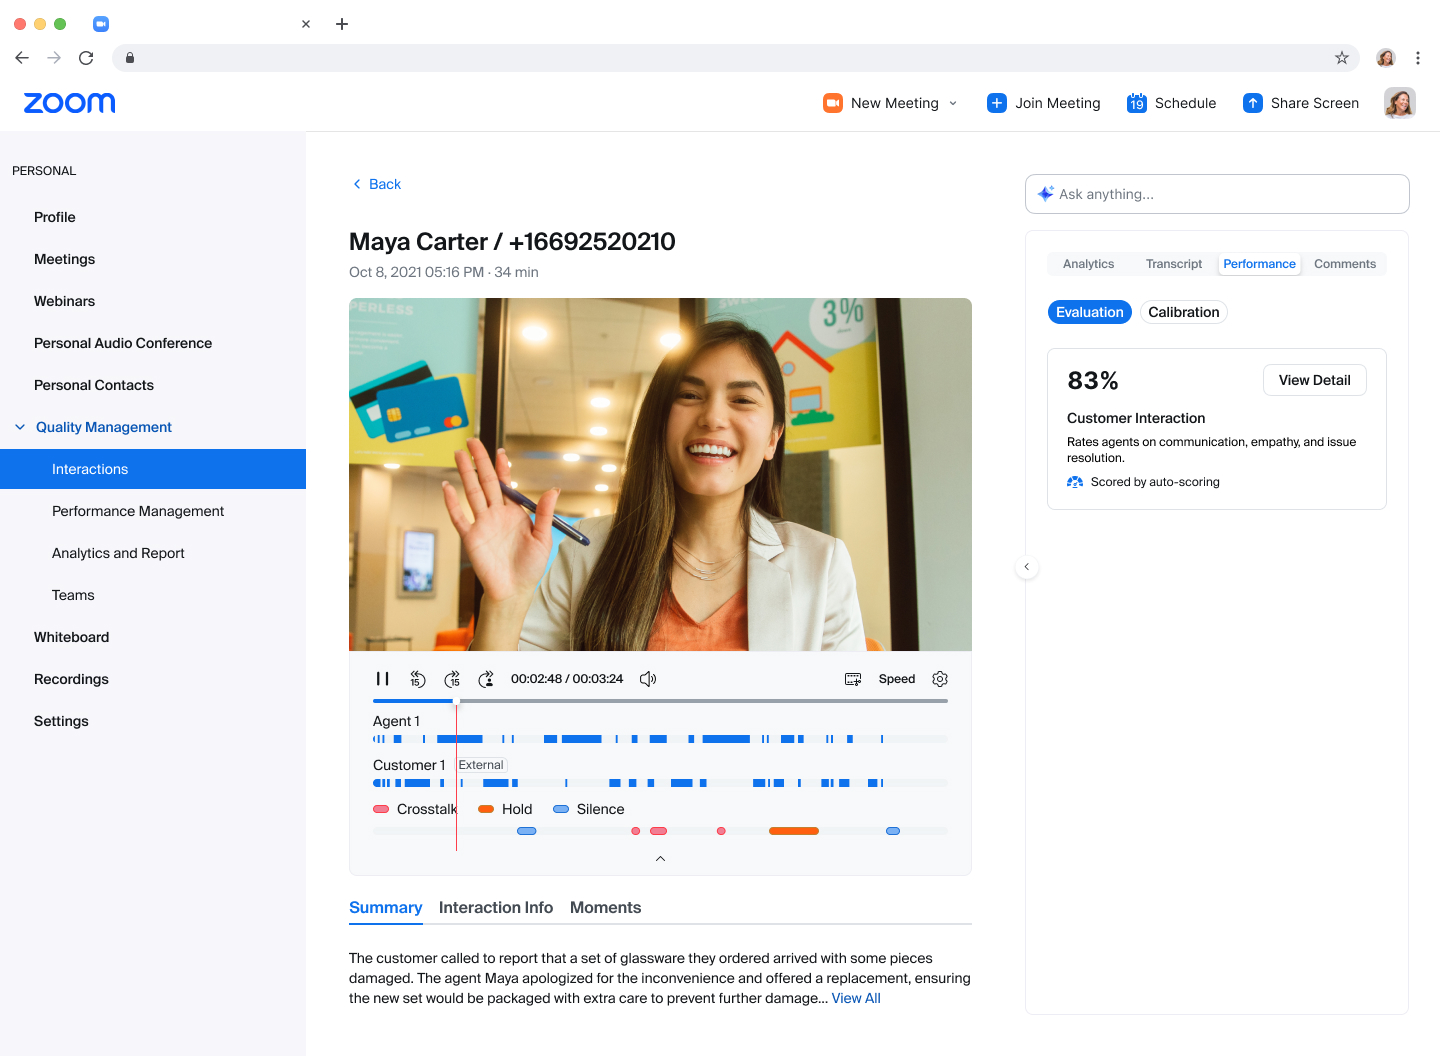
Task: Skip forward 15 seconds
Action: coord(452,679)
